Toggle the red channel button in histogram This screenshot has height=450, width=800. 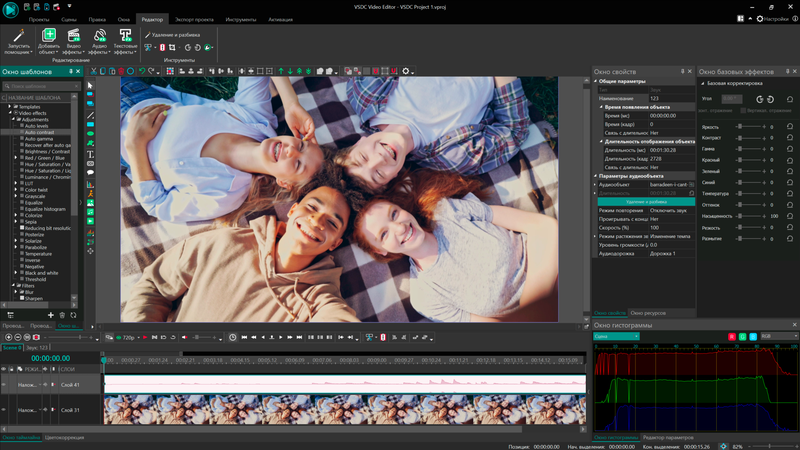tap(732, 336)
